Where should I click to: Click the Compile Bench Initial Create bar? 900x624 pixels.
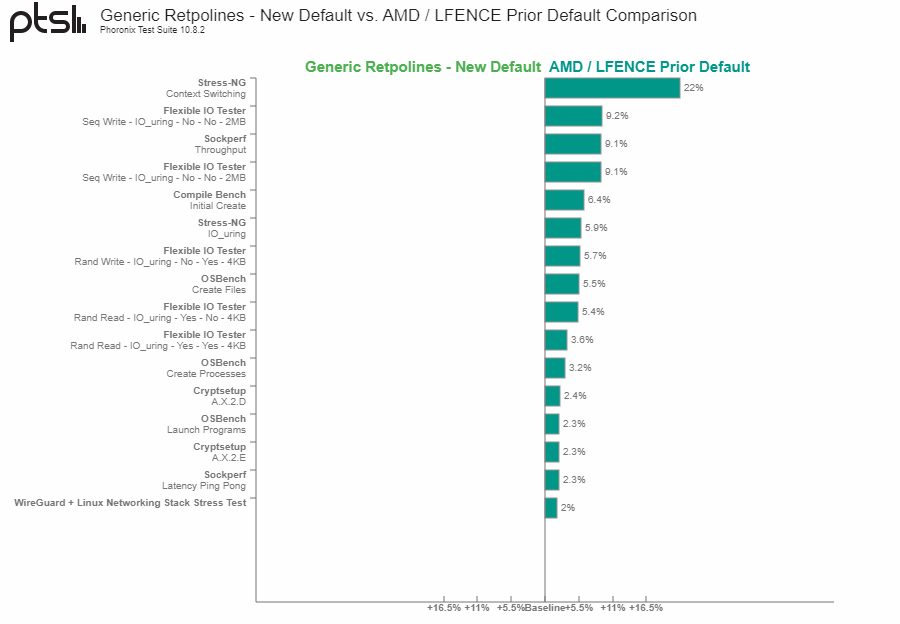tap(565, 200)
